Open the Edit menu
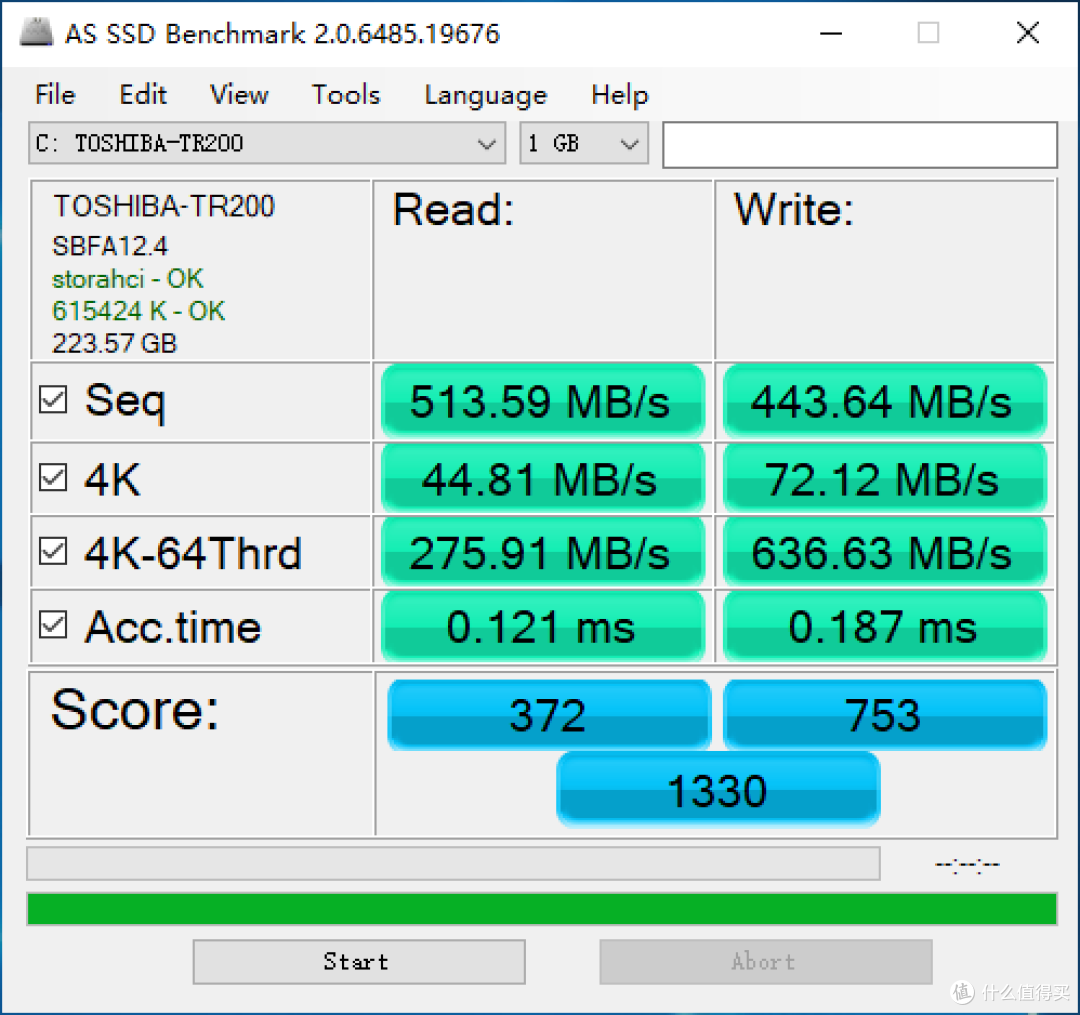Image resolution: width=1080 pixels, height=1015 pixels. tap(142, 95)
